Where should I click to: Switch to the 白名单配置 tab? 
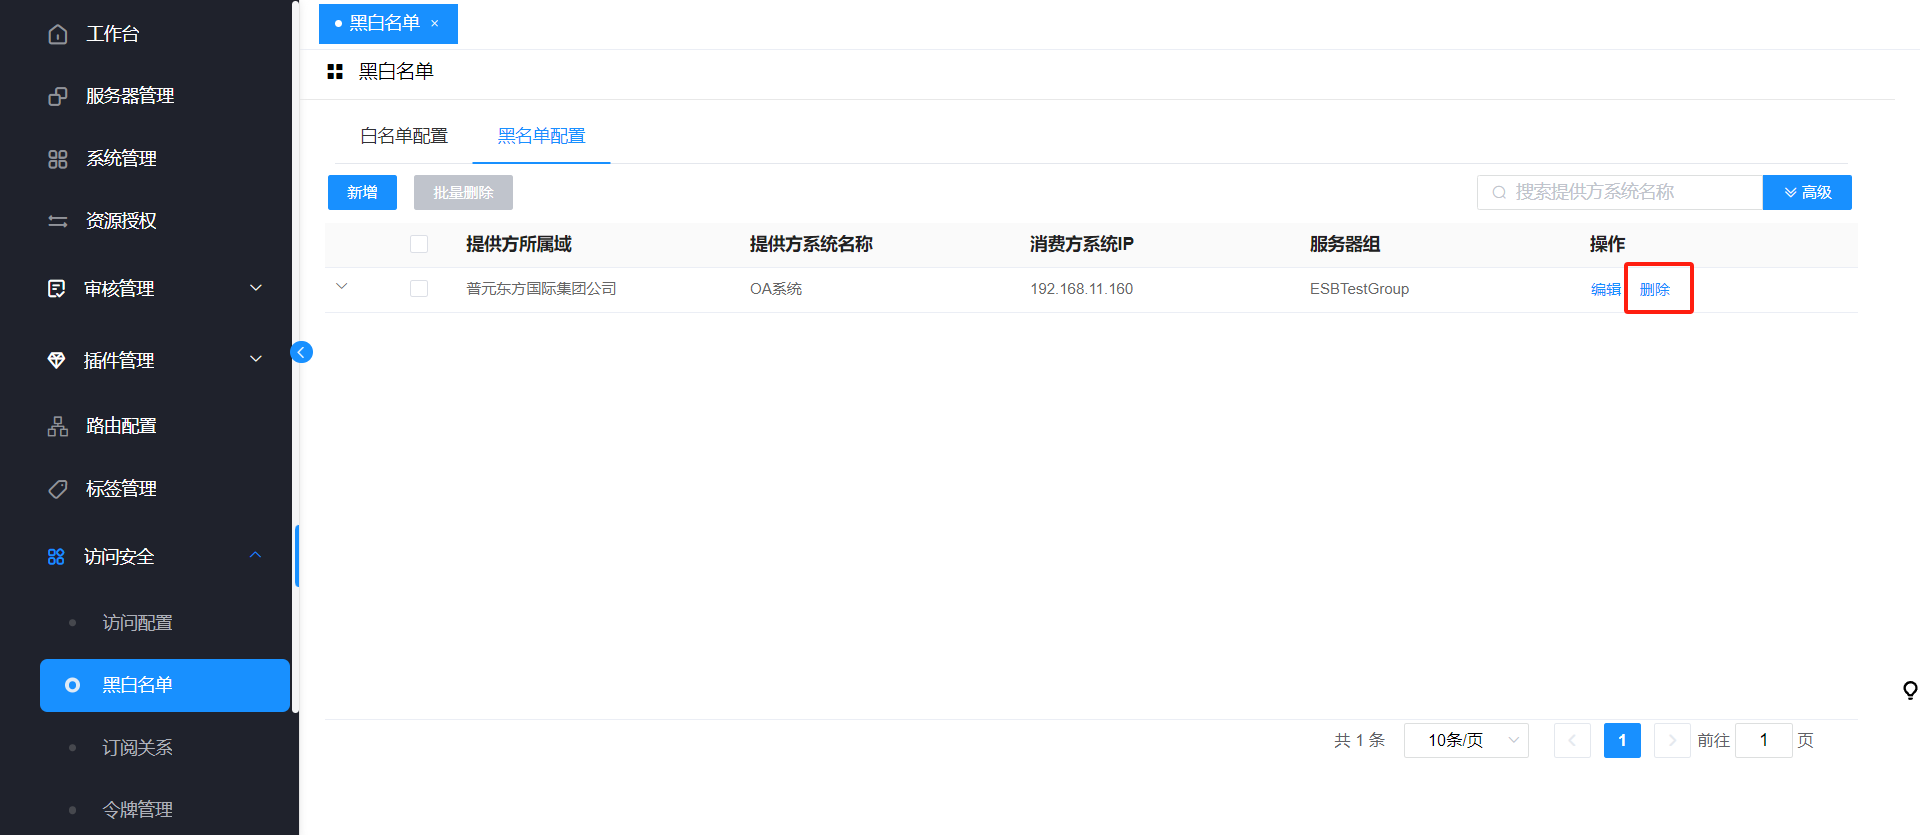click(x=404, y=136)
